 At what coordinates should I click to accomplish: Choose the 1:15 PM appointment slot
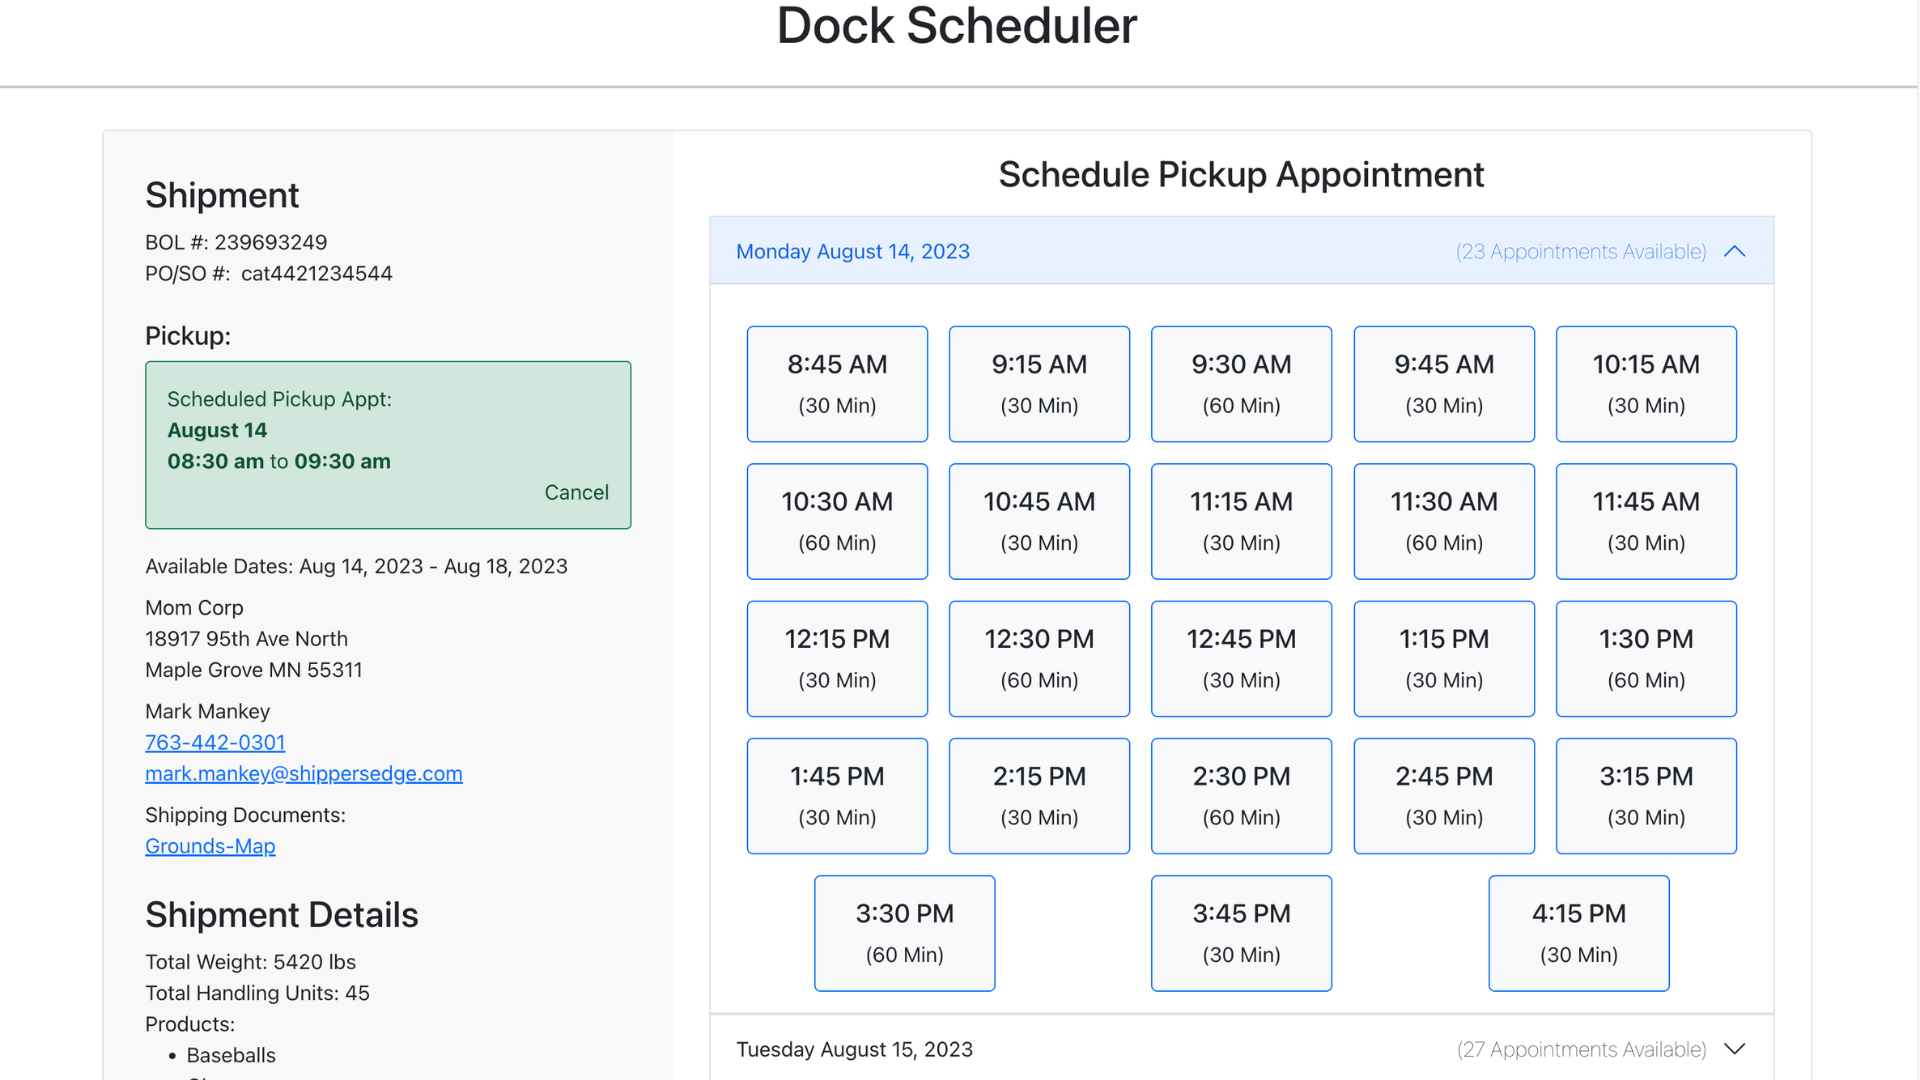(x=1443, y=658)
